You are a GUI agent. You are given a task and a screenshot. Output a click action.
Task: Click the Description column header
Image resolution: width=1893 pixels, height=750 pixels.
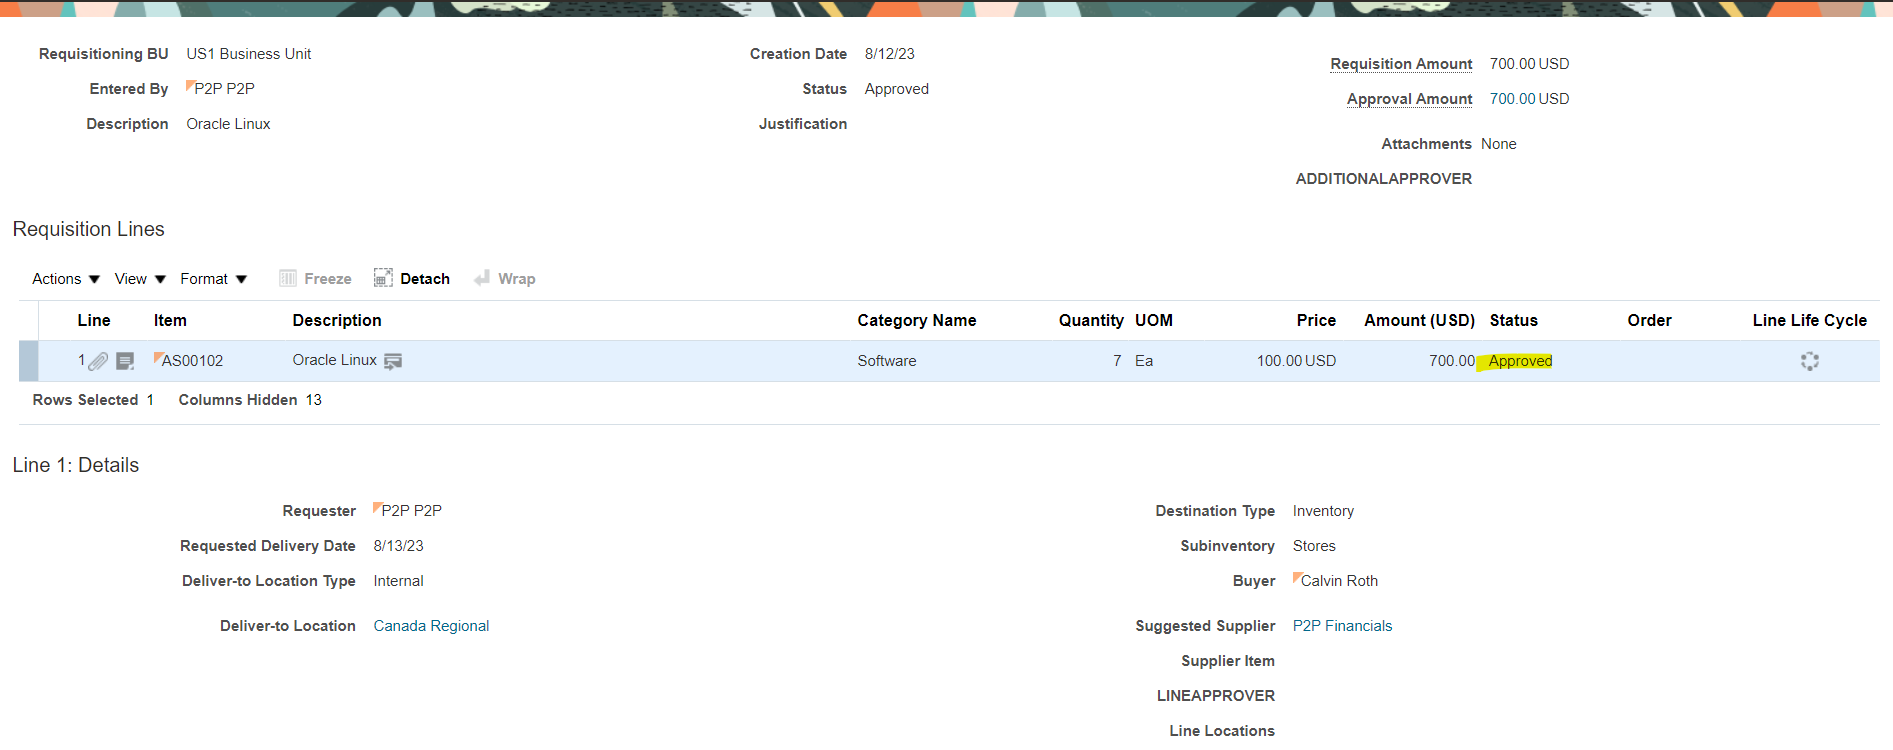coord(337,321)
